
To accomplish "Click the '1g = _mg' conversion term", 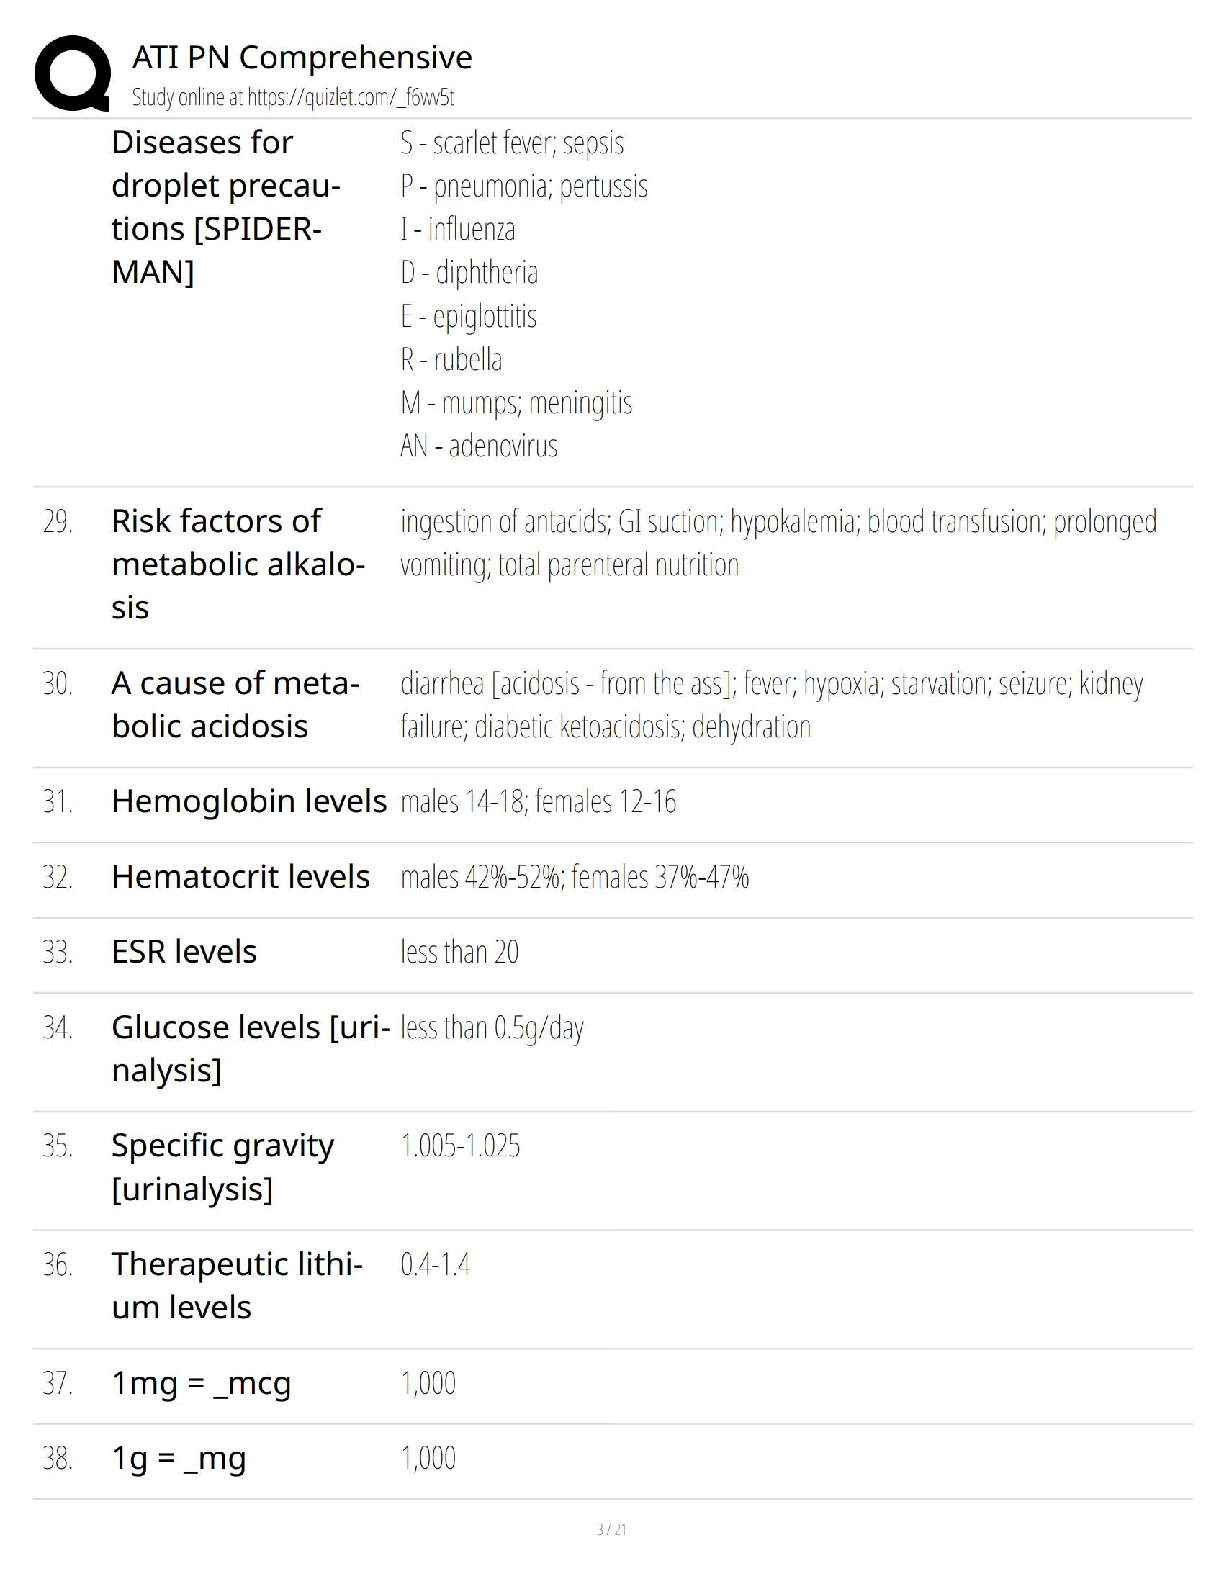I will coord(179,1458).
